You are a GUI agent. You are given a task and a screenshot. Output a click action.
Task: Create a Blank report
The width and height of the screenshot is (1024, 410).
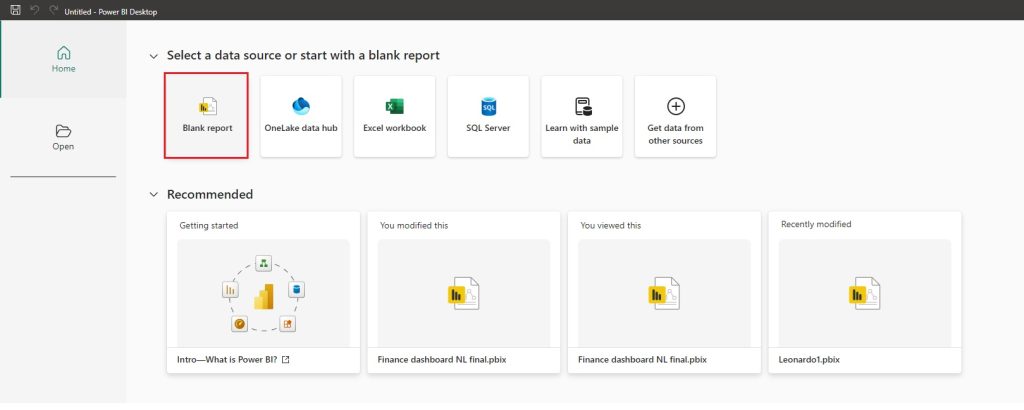point(206,116)
